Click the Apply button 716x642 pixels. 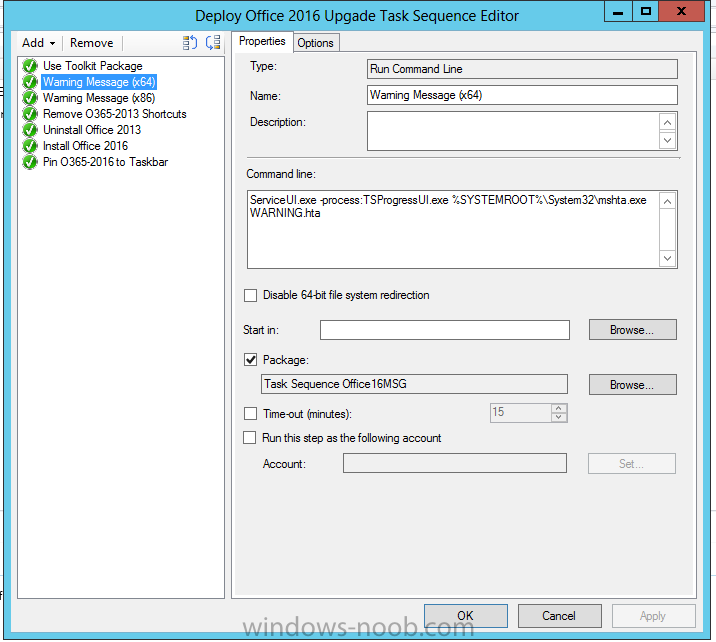(653, 616)
